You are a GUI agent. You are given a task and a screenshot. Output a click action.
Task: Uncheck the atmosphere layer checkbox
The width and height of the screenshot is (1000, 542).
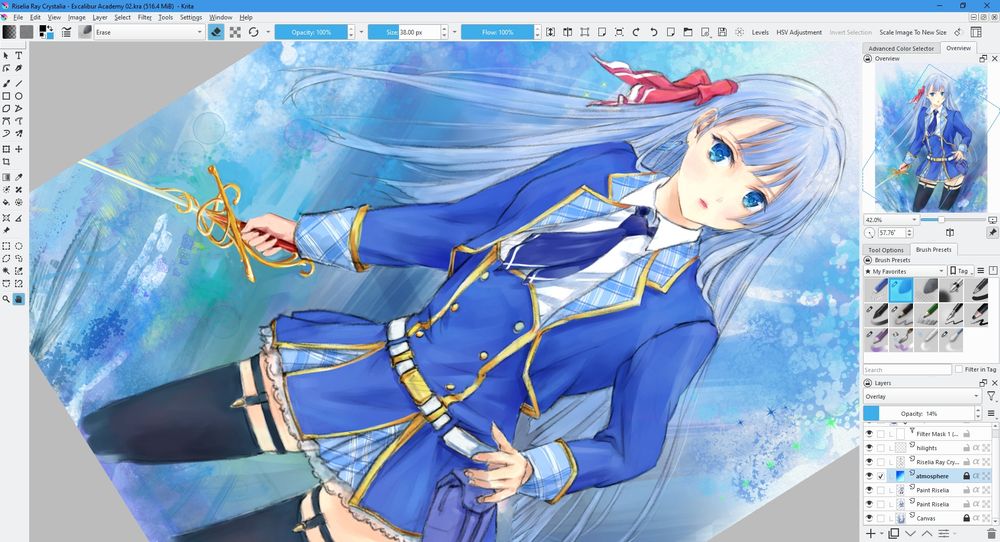click(x=881, y=476)
